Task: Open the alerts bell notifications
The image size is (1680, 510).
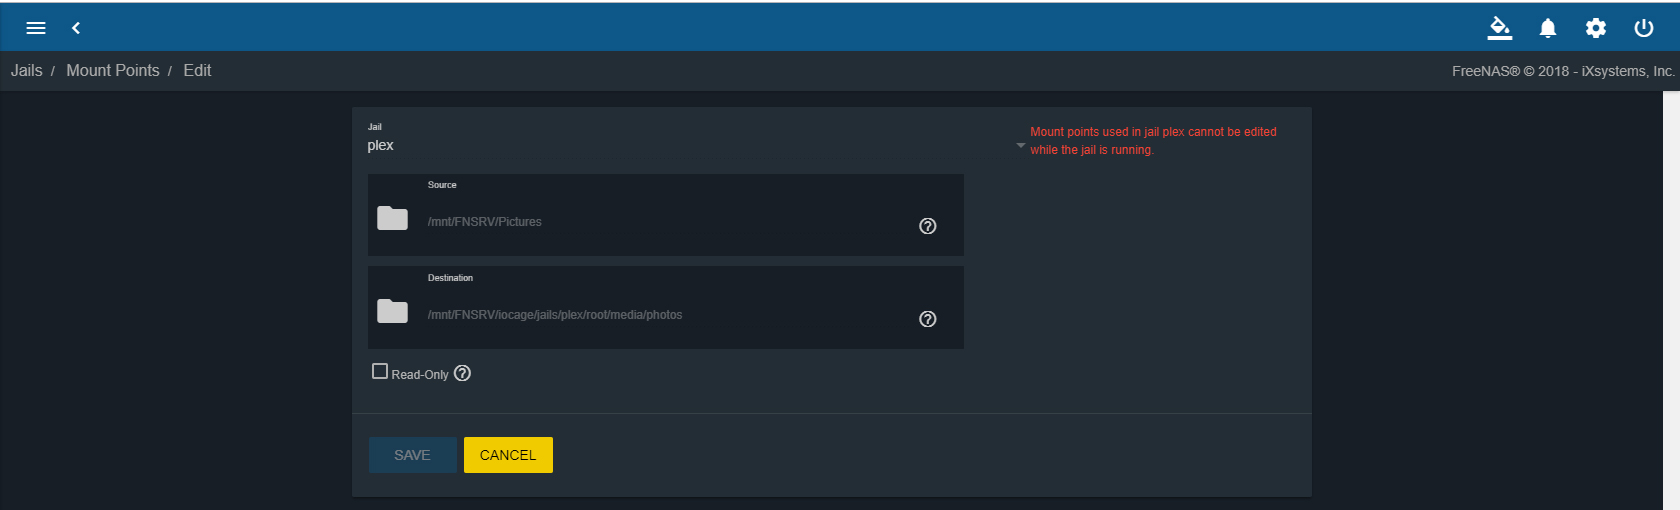Action: tap(1547, 28)
